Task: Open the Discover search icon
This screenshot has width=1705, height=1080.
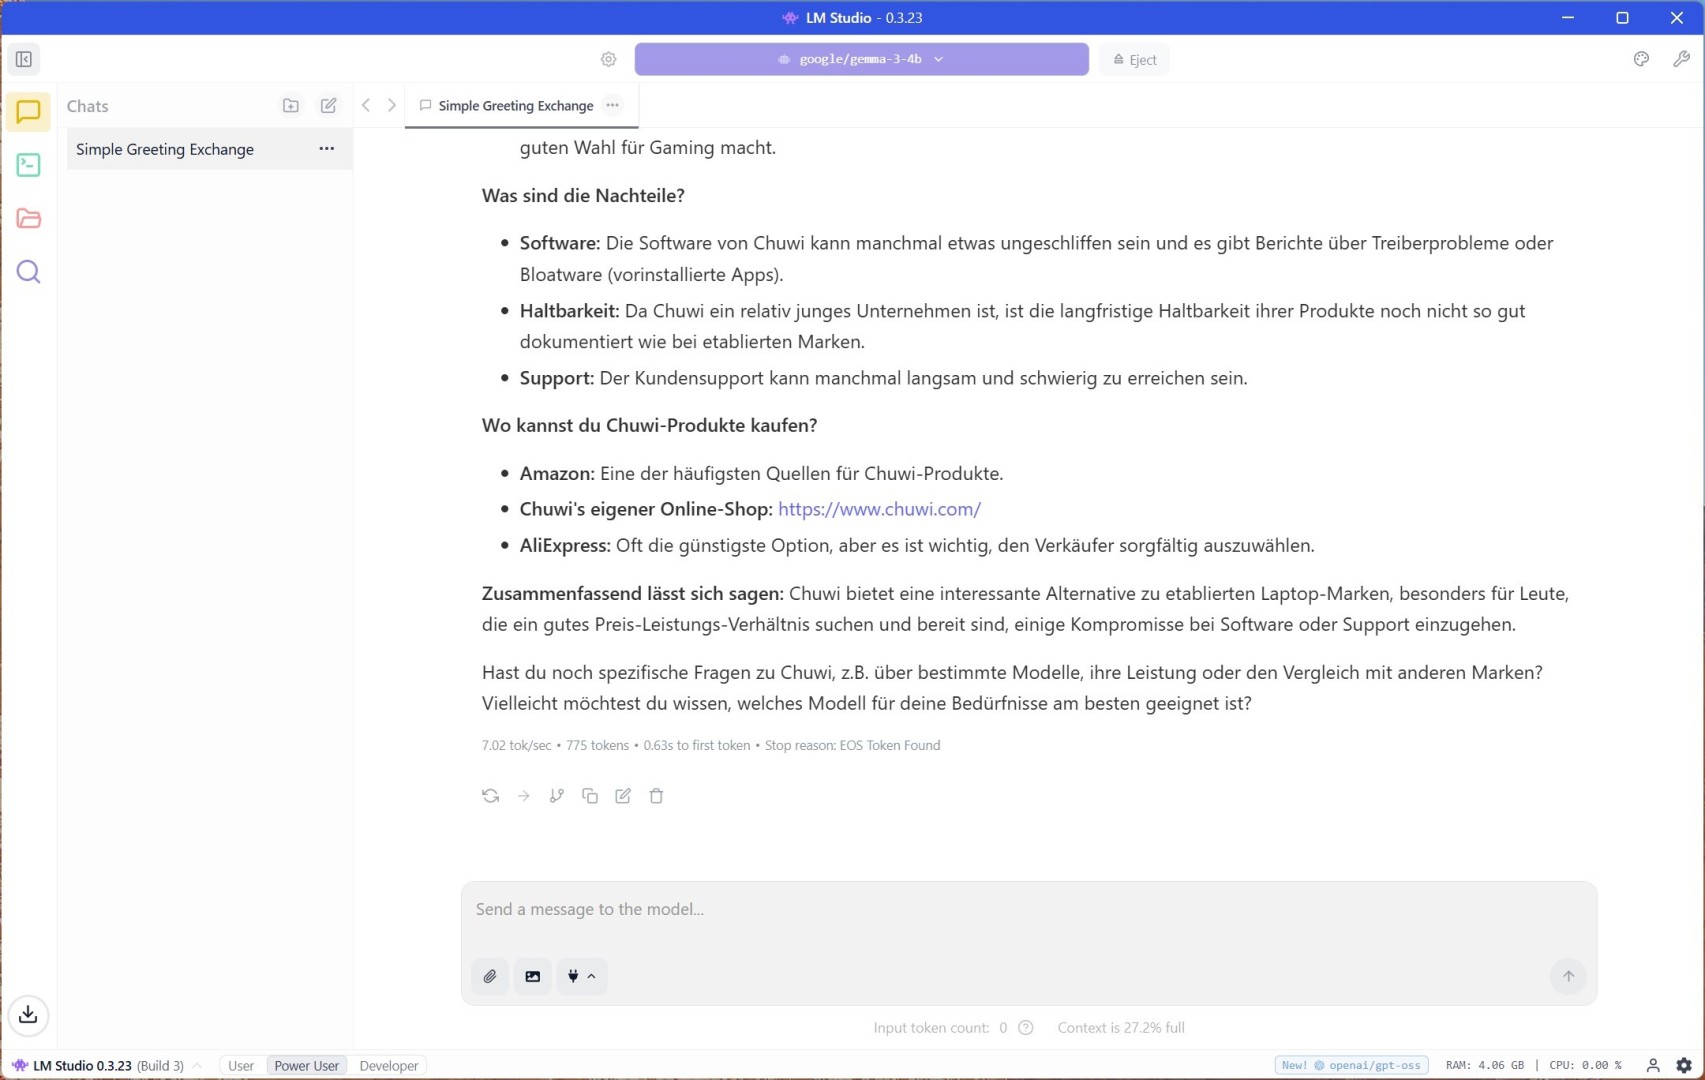Action: tap(28, 272)
